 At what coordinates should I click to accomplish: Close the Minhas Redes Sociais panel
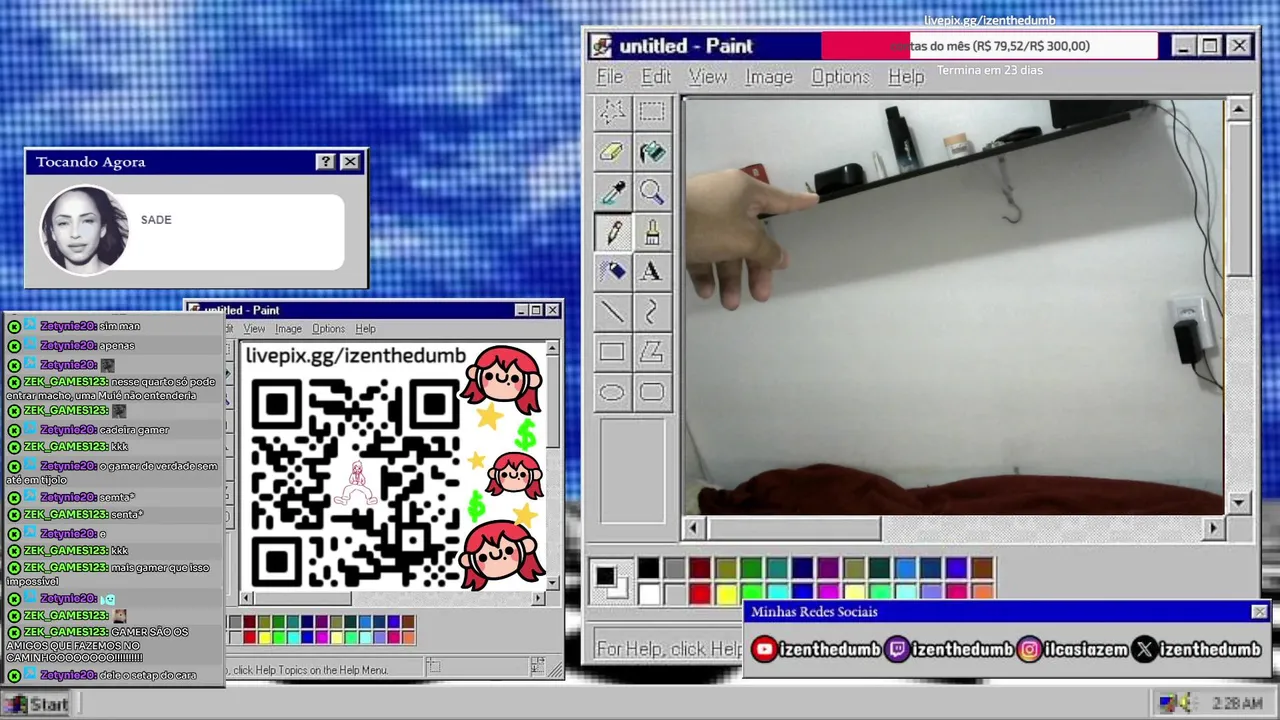tap(1259, 612)
